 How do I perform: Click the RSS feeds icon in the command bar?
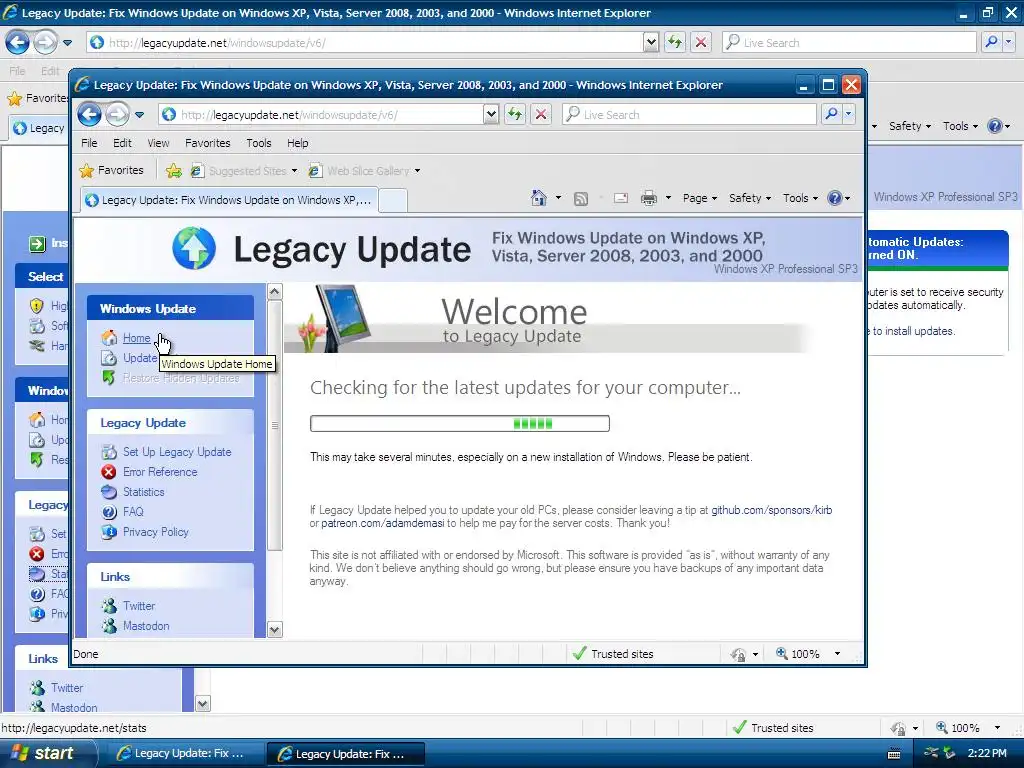(581, 199)
